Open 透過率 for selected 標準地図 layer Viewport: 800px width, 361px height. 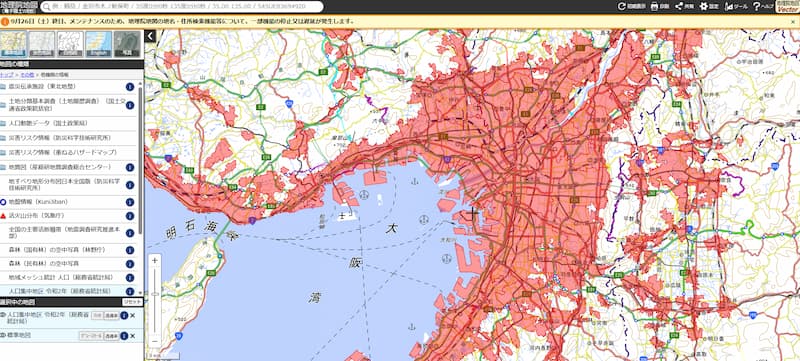[111, 336]
